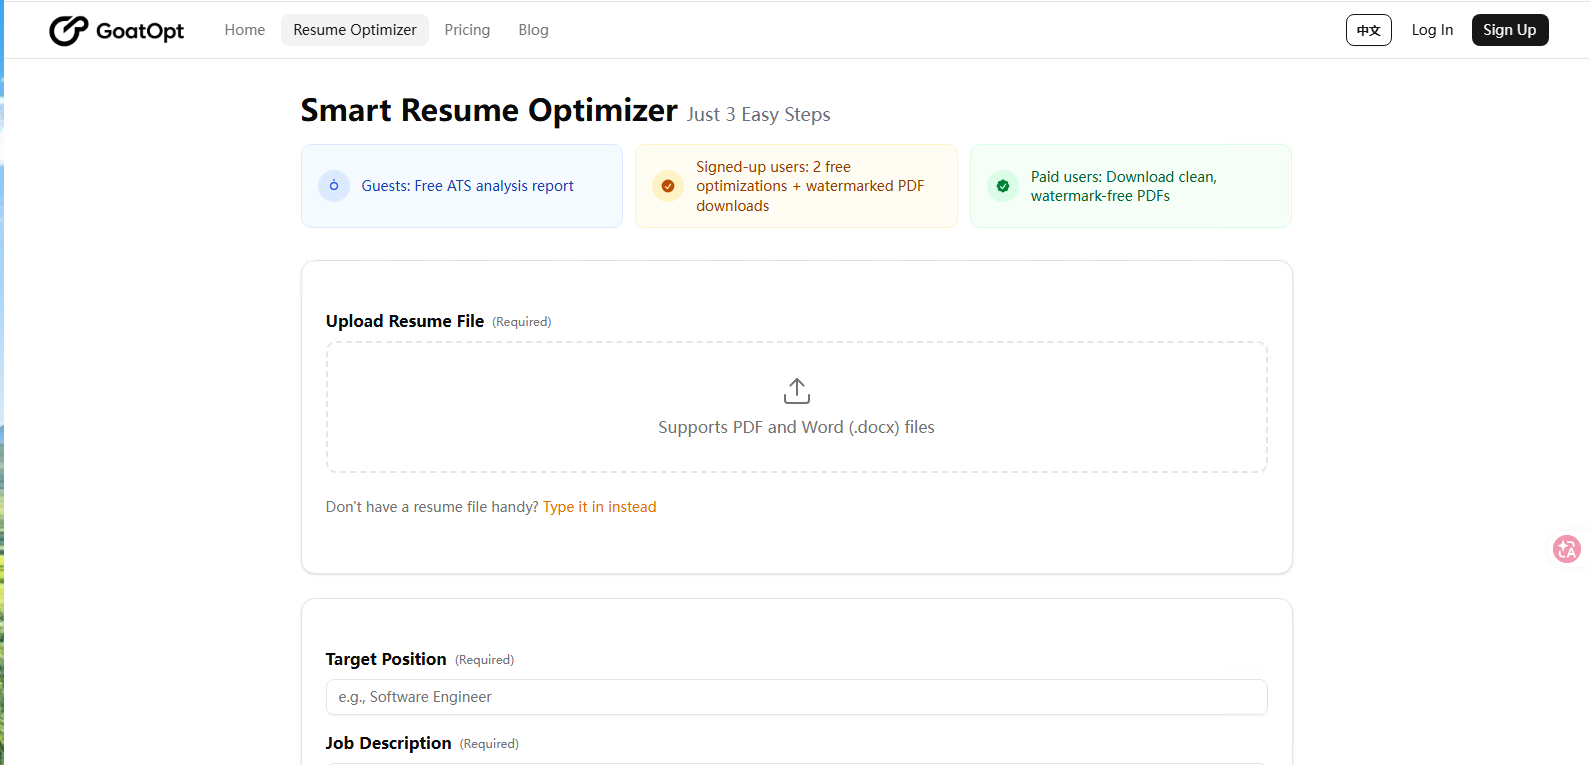This screenshot has width=1590, height=765.
Task: Click the Sign Up button
Action: [x=1510, y=30]
